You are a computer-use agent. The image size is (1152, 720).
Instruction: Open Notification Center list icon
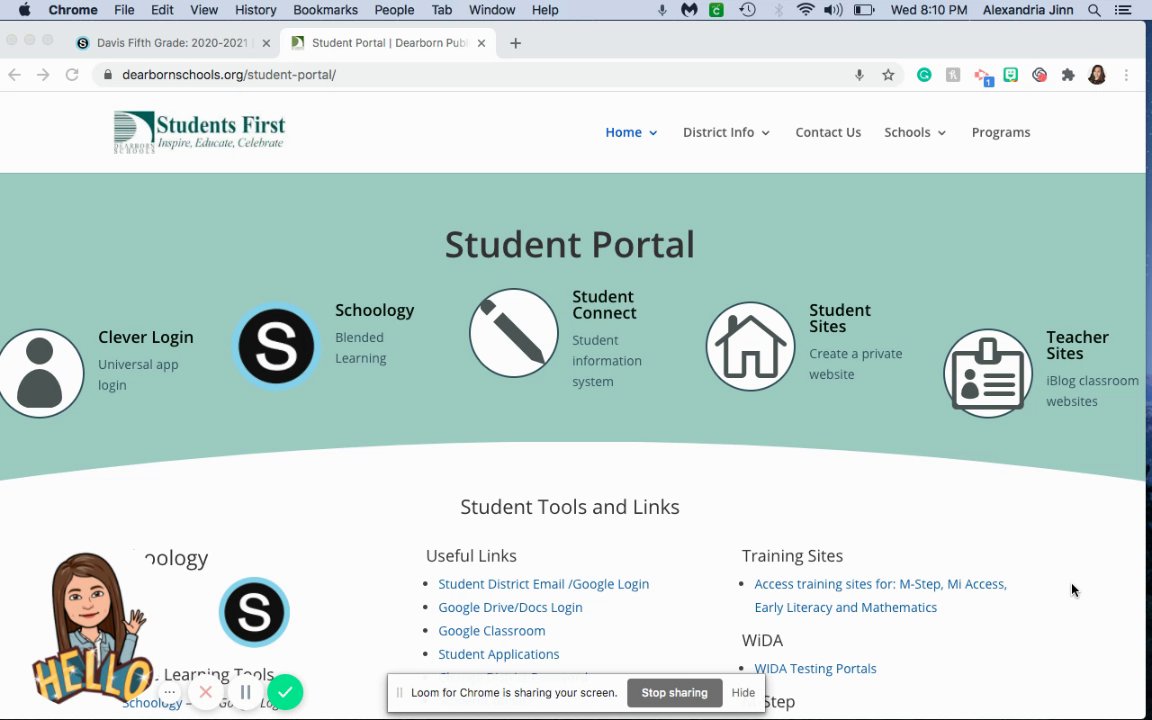1123,10
